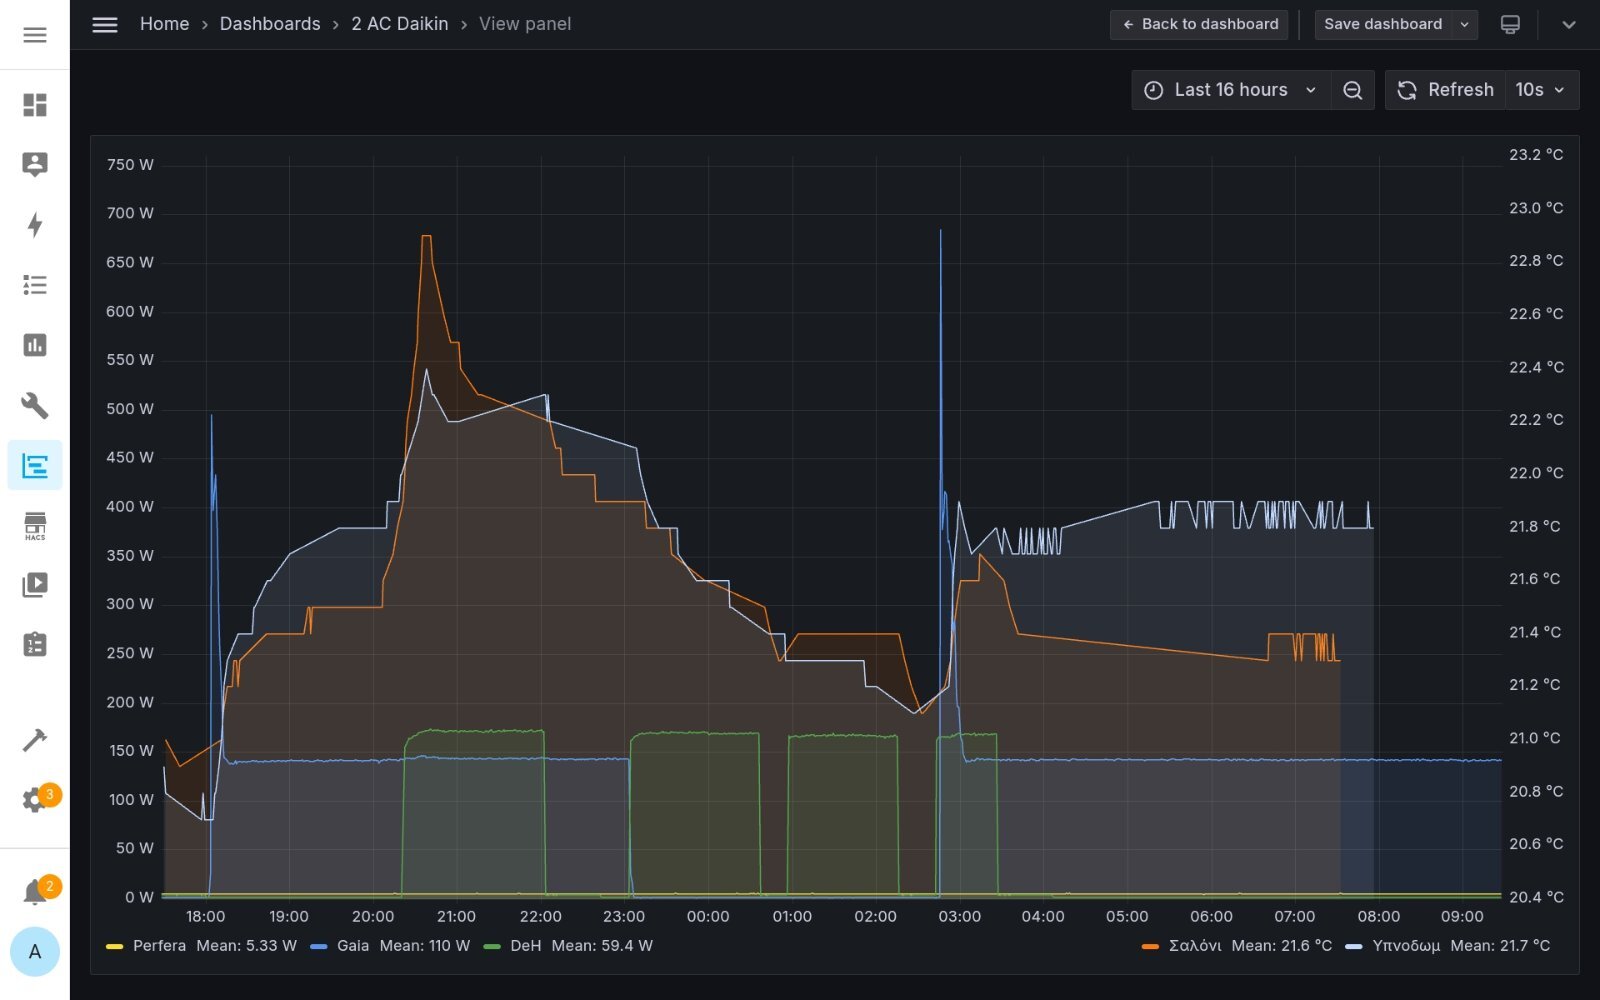Viewport: 1600px width, 1000px height.
Task: Open the Last 16 hours time picker
Action: point(1231,90)
